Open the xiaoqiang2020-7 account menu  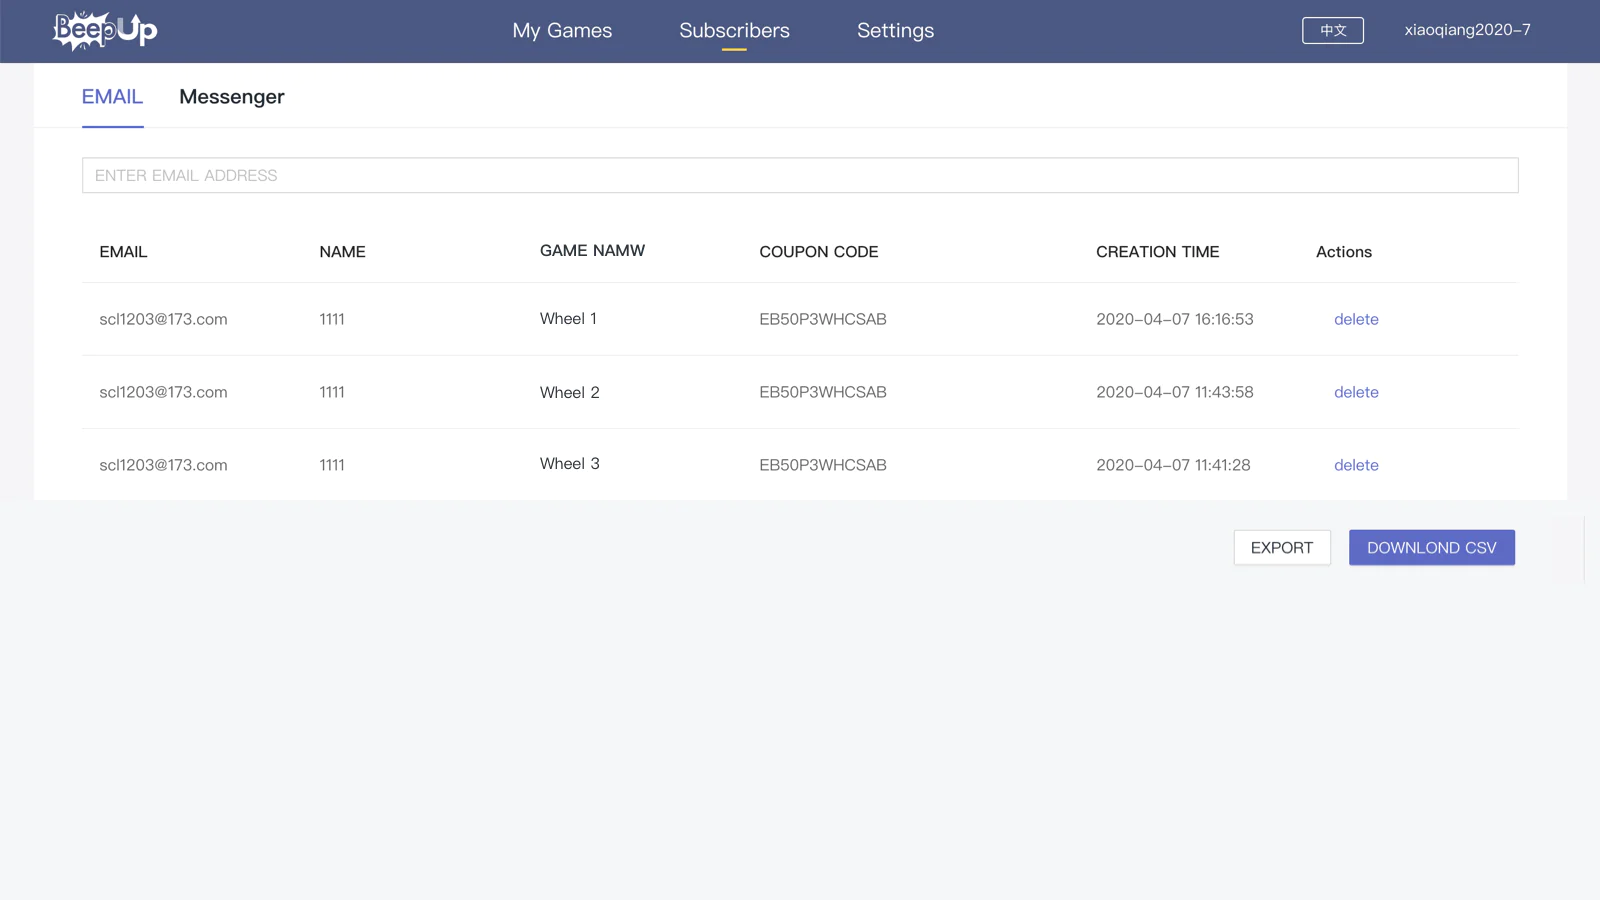pyautogui.click(x=1467, y=30)
